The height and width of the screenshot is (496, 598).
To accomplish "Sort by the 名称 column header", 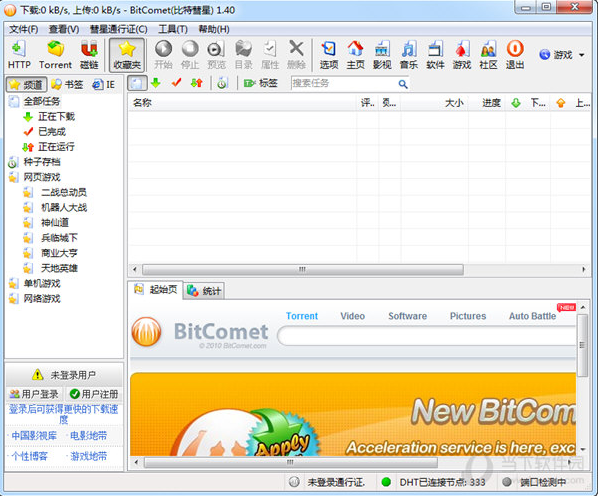I will point(243,103).
